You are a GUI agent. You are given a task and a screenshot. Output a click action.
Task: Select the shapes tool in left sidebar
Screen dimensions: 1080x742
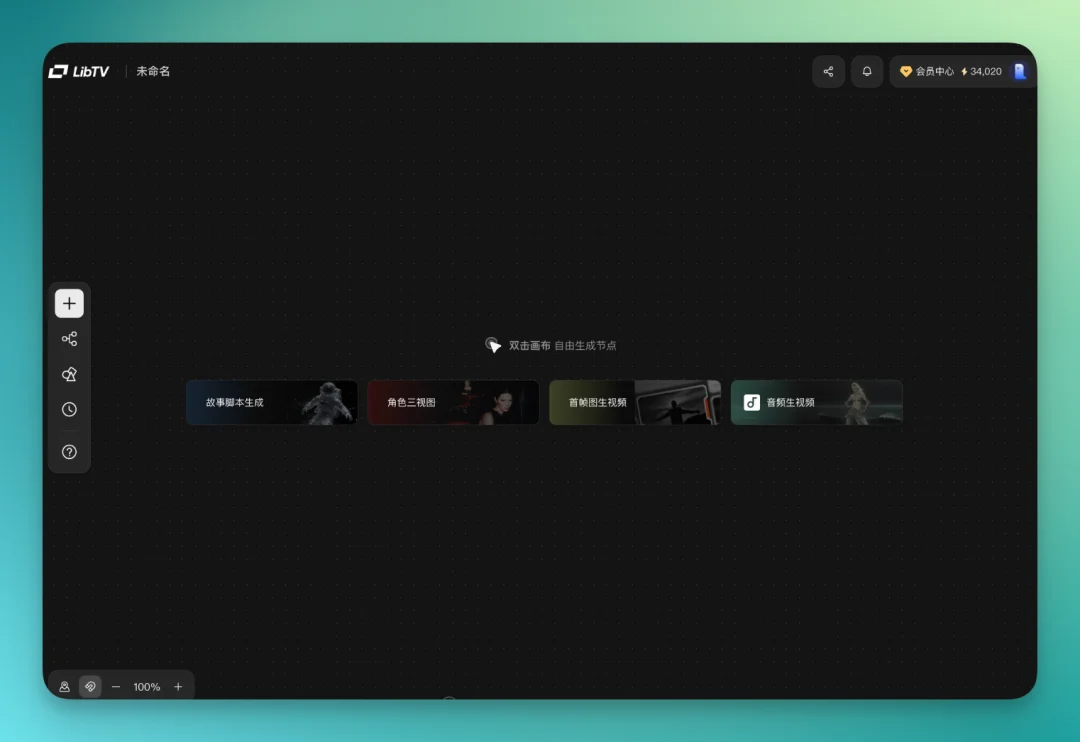pyautogui.click(x=69, y=373)
